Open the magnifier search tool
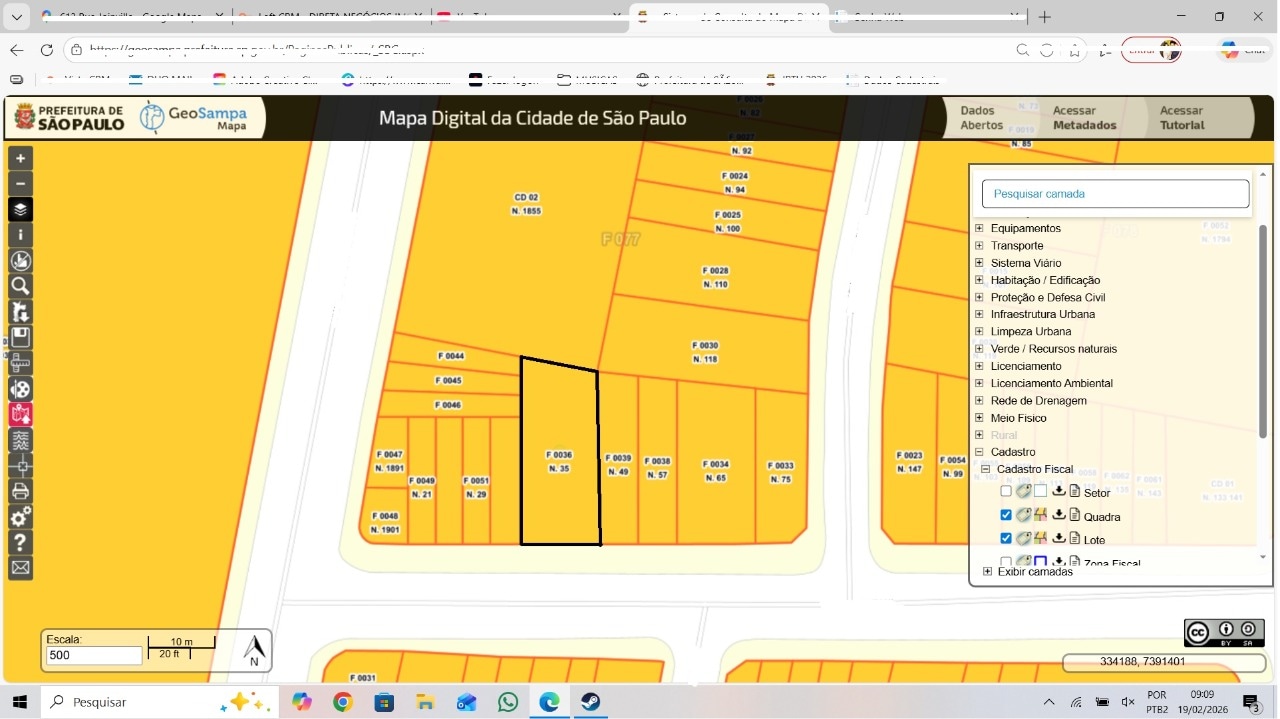1280x719 pixels. [x=20, y=286]
